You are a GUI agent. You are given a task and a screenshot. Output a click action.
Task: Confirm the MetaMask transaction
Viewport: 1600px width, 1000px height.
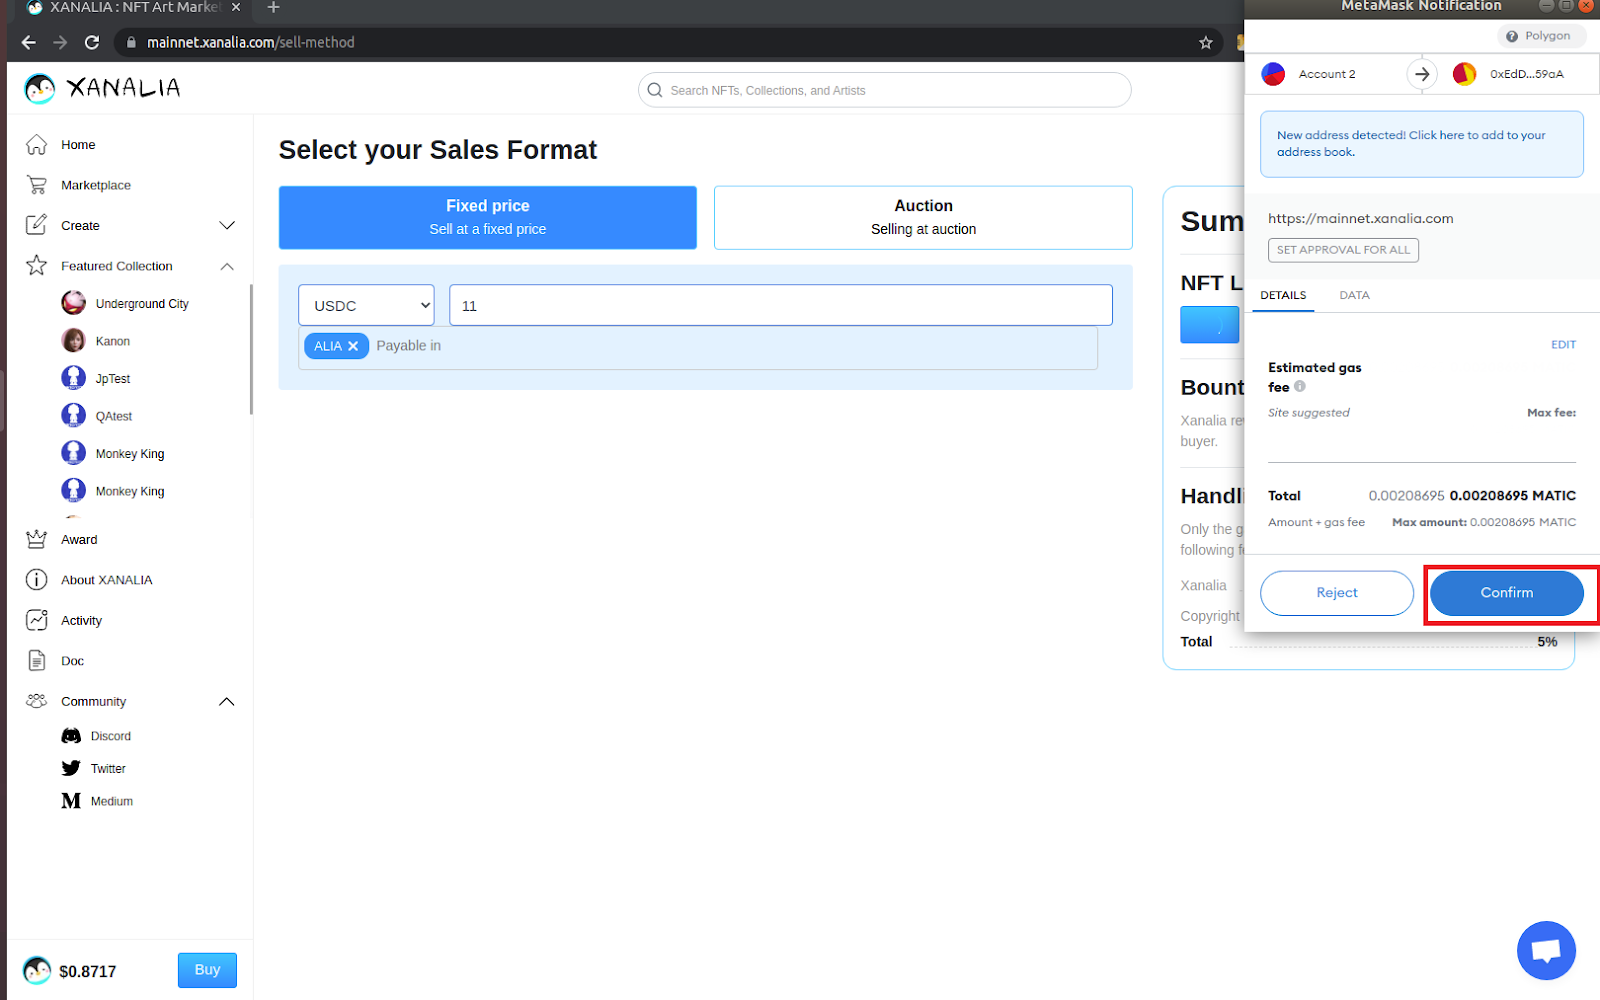(x=1507, y=593)
